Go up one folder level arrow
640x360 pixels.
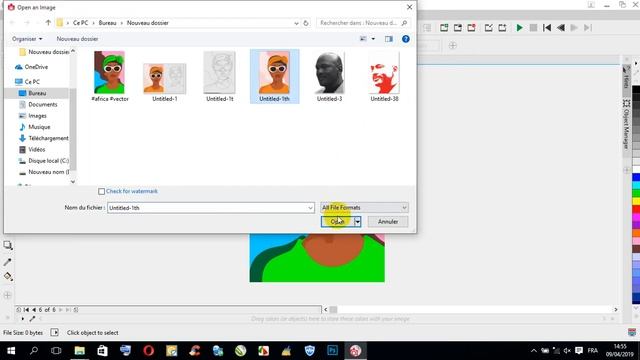click(48, 23)
